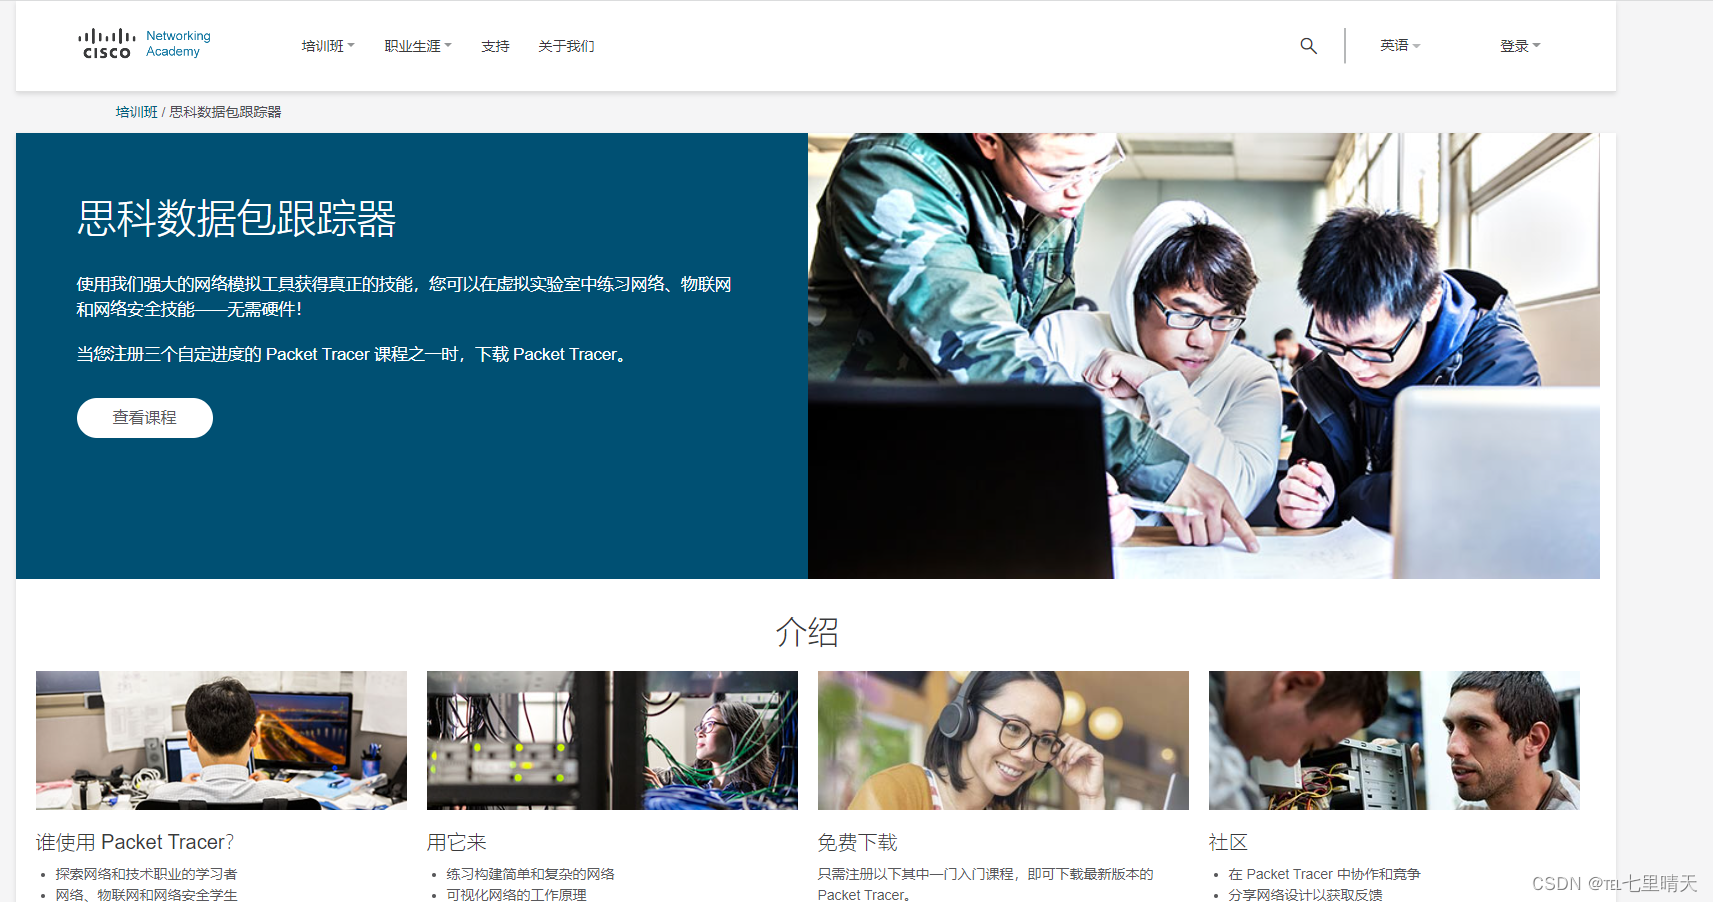1713x902 pixels.
Task: Click the 练习构建简单和复杂的网络 bullet
Action: pyautogui.click(x=530, y=874)
